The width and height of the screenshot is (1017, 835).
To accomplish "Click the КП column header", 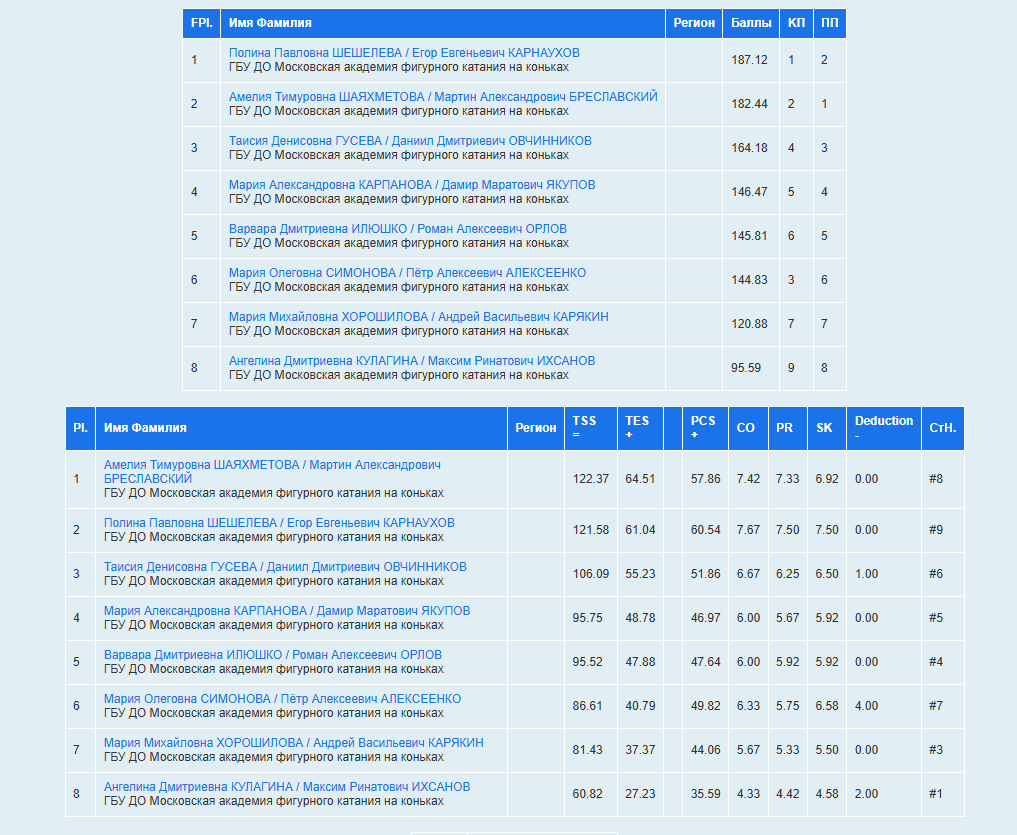I will [x=796, y=23].
